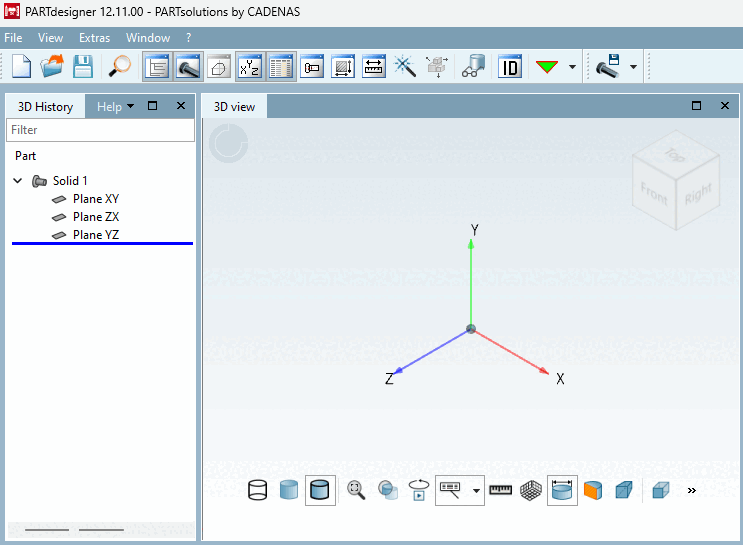Click the ruler measure icon in view toolbar

point(500,490)
